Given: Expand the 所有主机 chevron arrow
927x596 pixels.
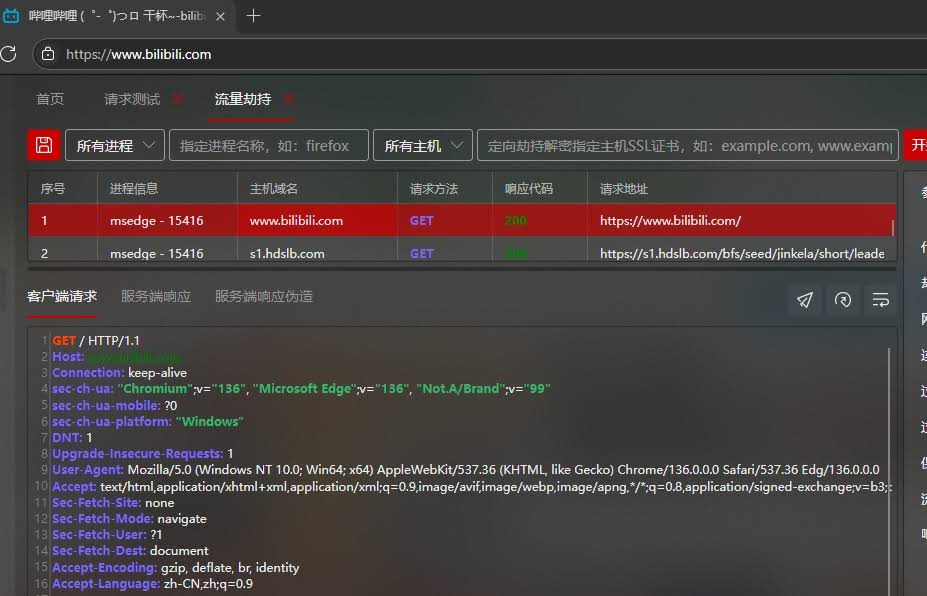Looking at the screenshot, I should [x=459, y=144].
